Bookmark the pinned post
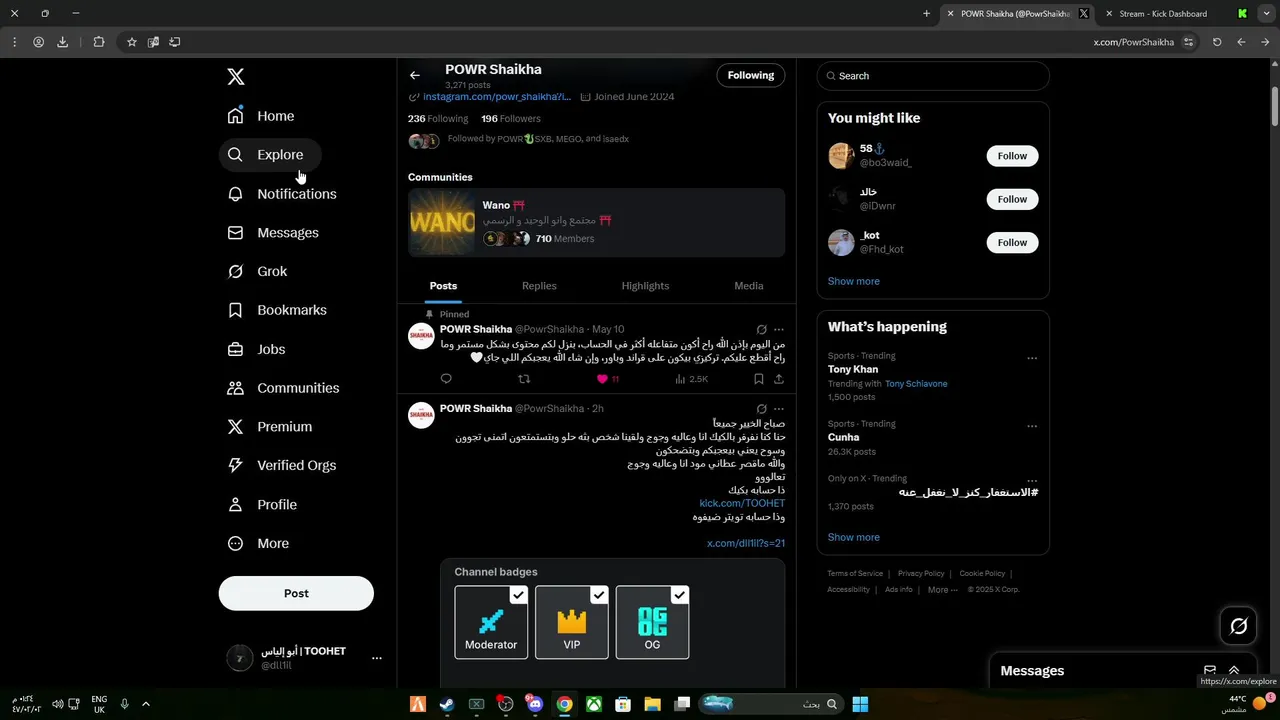 (759, 379)
